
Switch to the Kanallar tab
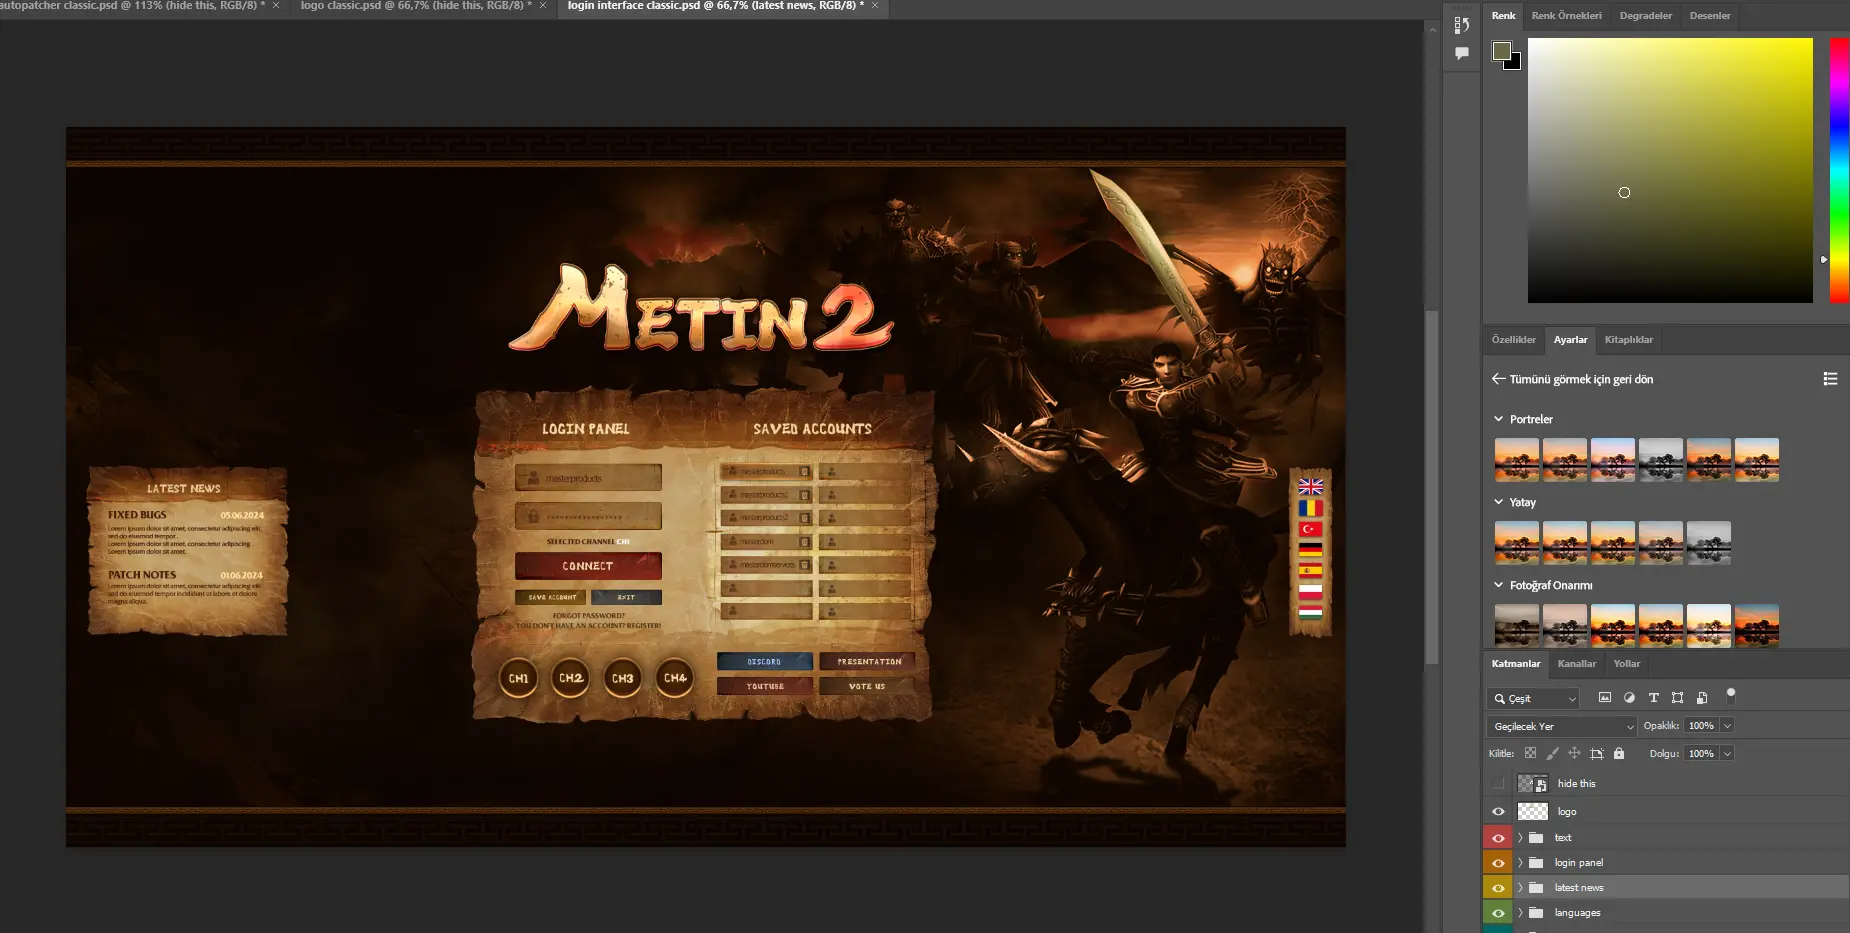click(x=1576, y=663)
